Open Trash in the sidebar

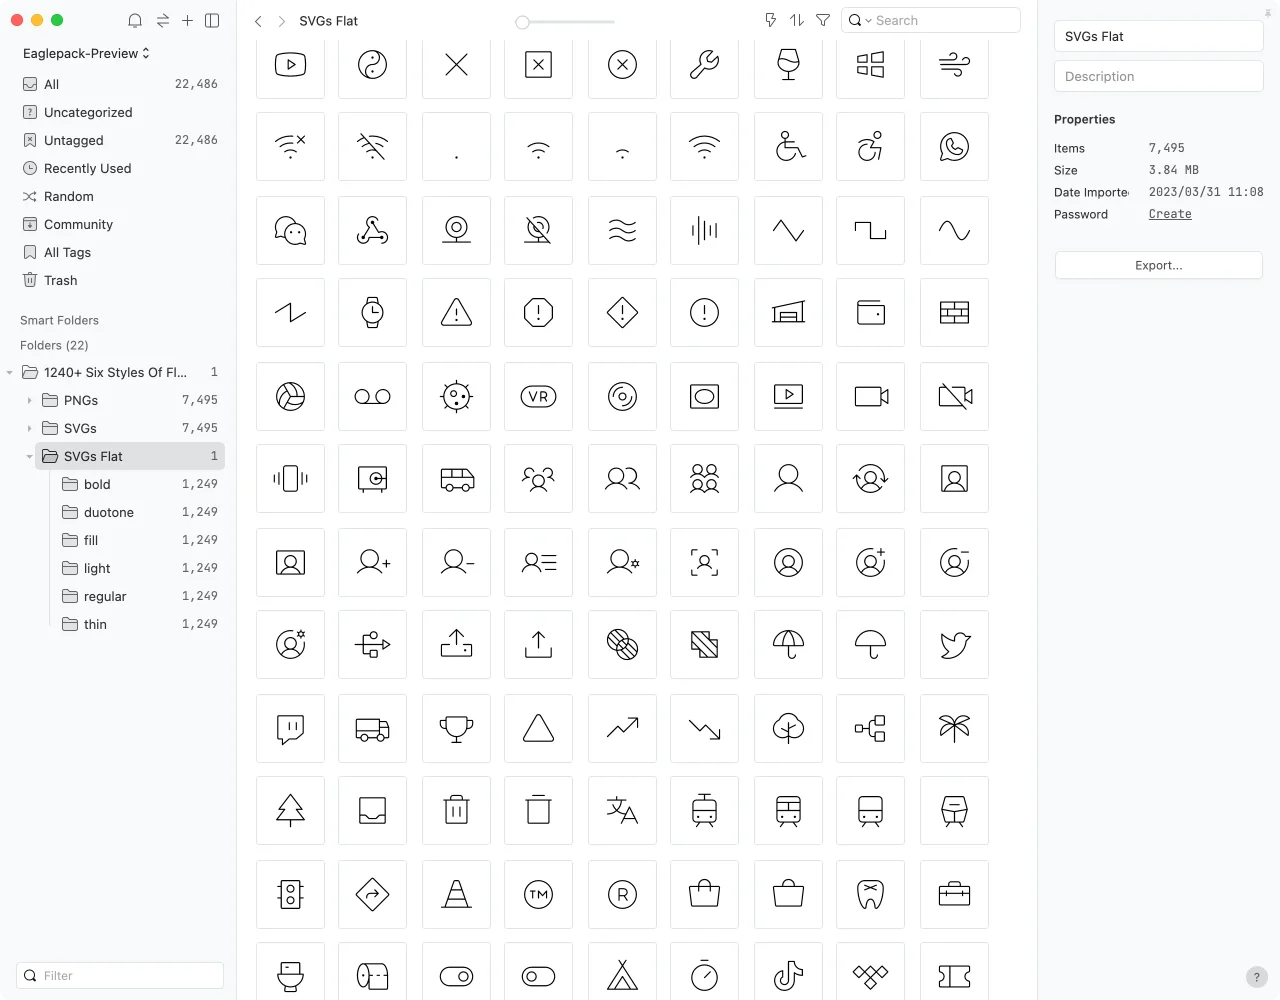(60, 280)
